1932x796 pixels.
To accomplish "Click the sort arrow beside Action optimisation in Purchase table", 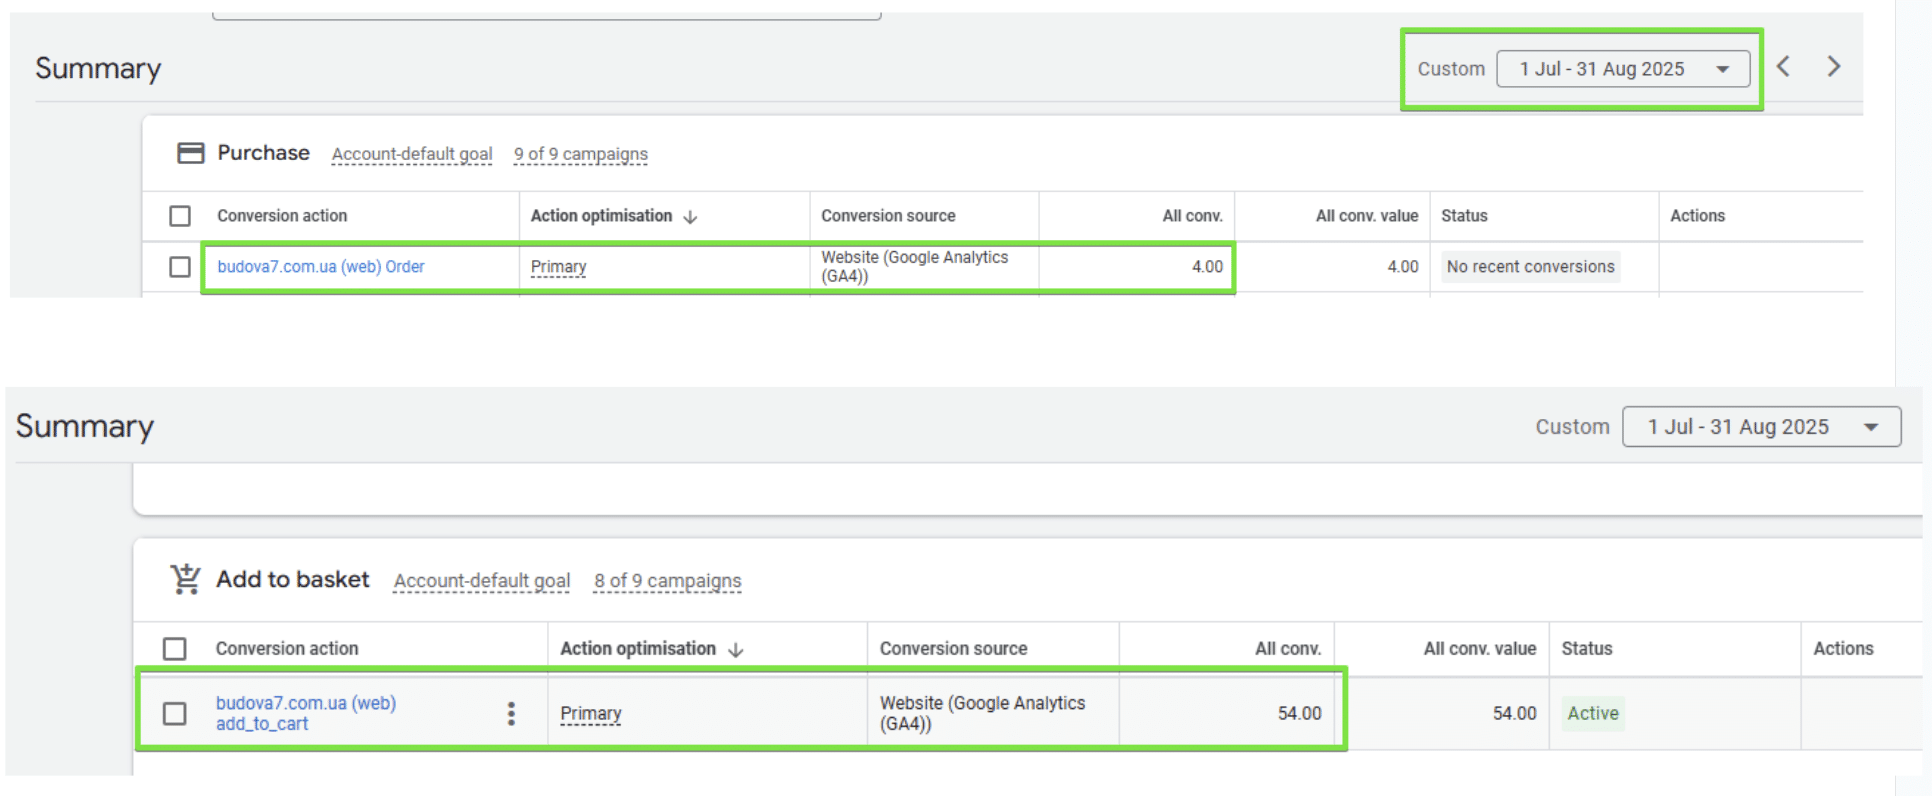I will pyautogui.click(x=690, y=217).
